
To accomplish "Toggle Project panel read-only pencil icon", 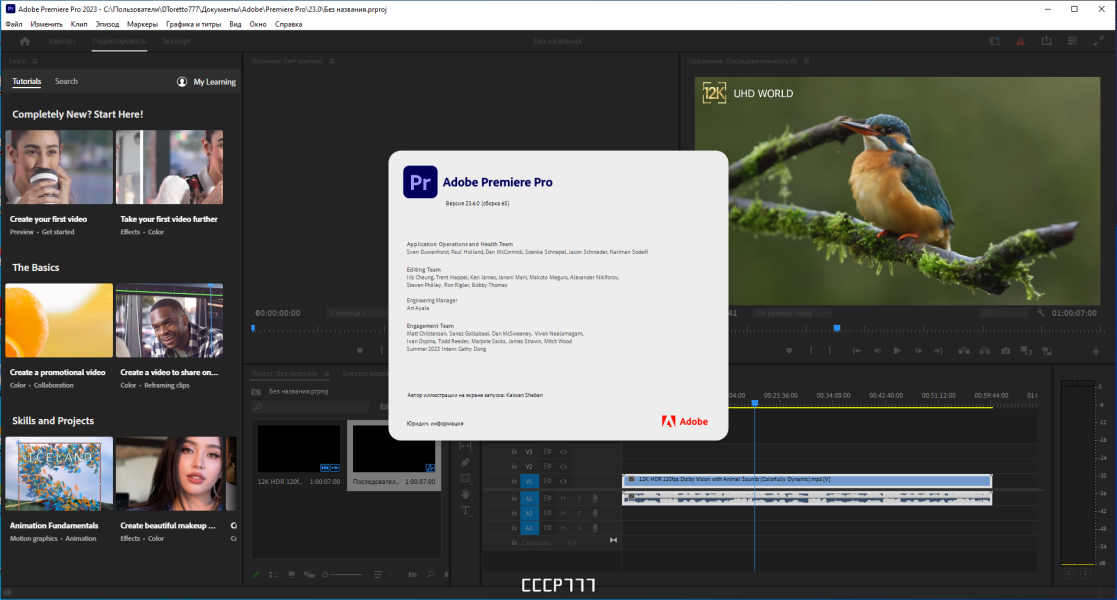I will 256,574.
